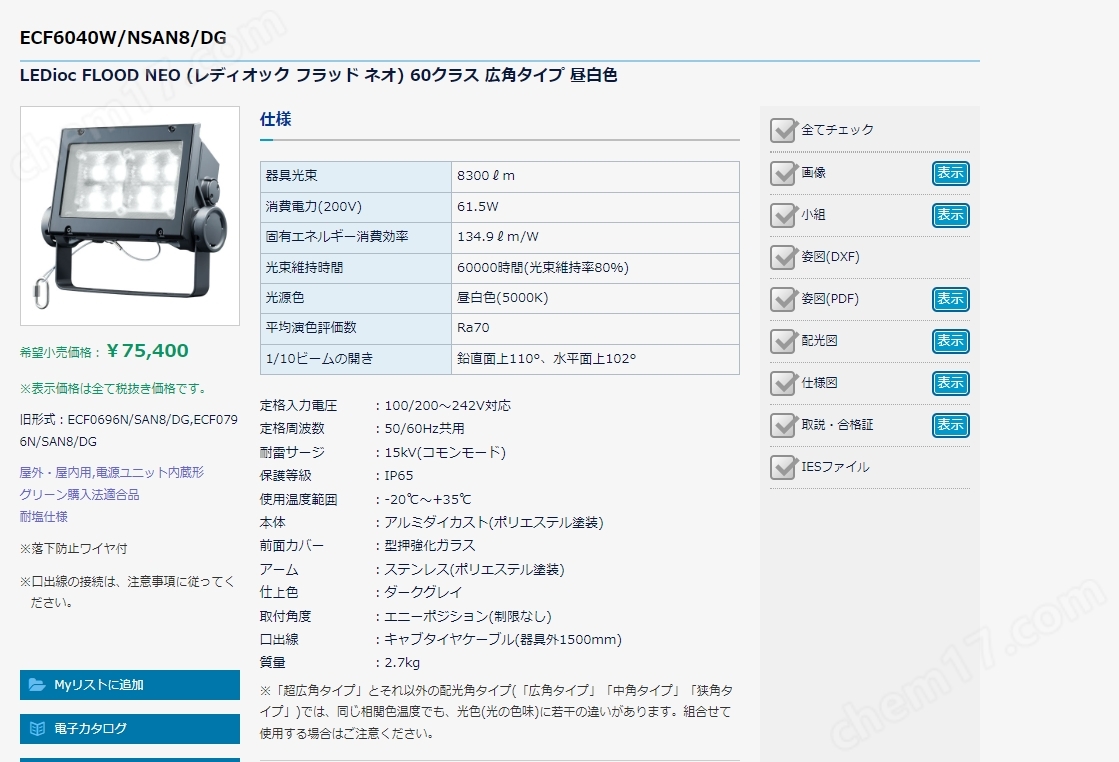Click model number ECF6040W/NSAN8/DG heading

(x=123, y=38)
